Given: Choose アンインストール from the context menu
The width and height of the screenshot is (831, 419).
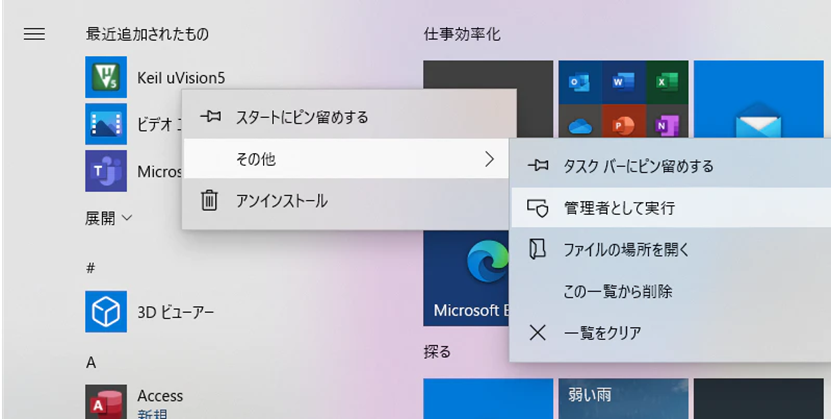Looking at the screenshot, I should click(281, 201).
